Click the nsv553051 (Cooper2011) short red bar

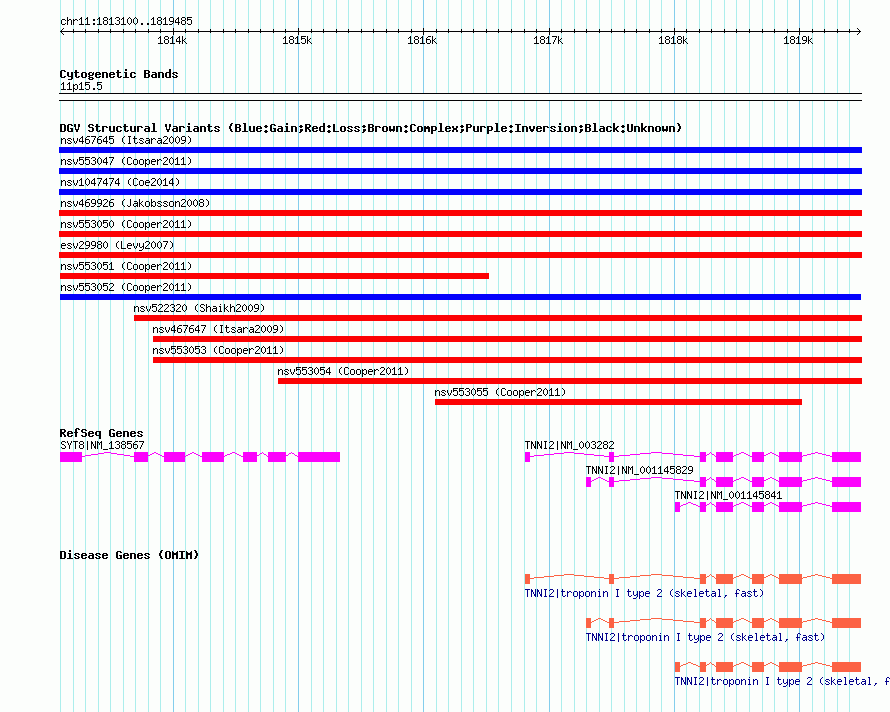(x=274, y=276)
